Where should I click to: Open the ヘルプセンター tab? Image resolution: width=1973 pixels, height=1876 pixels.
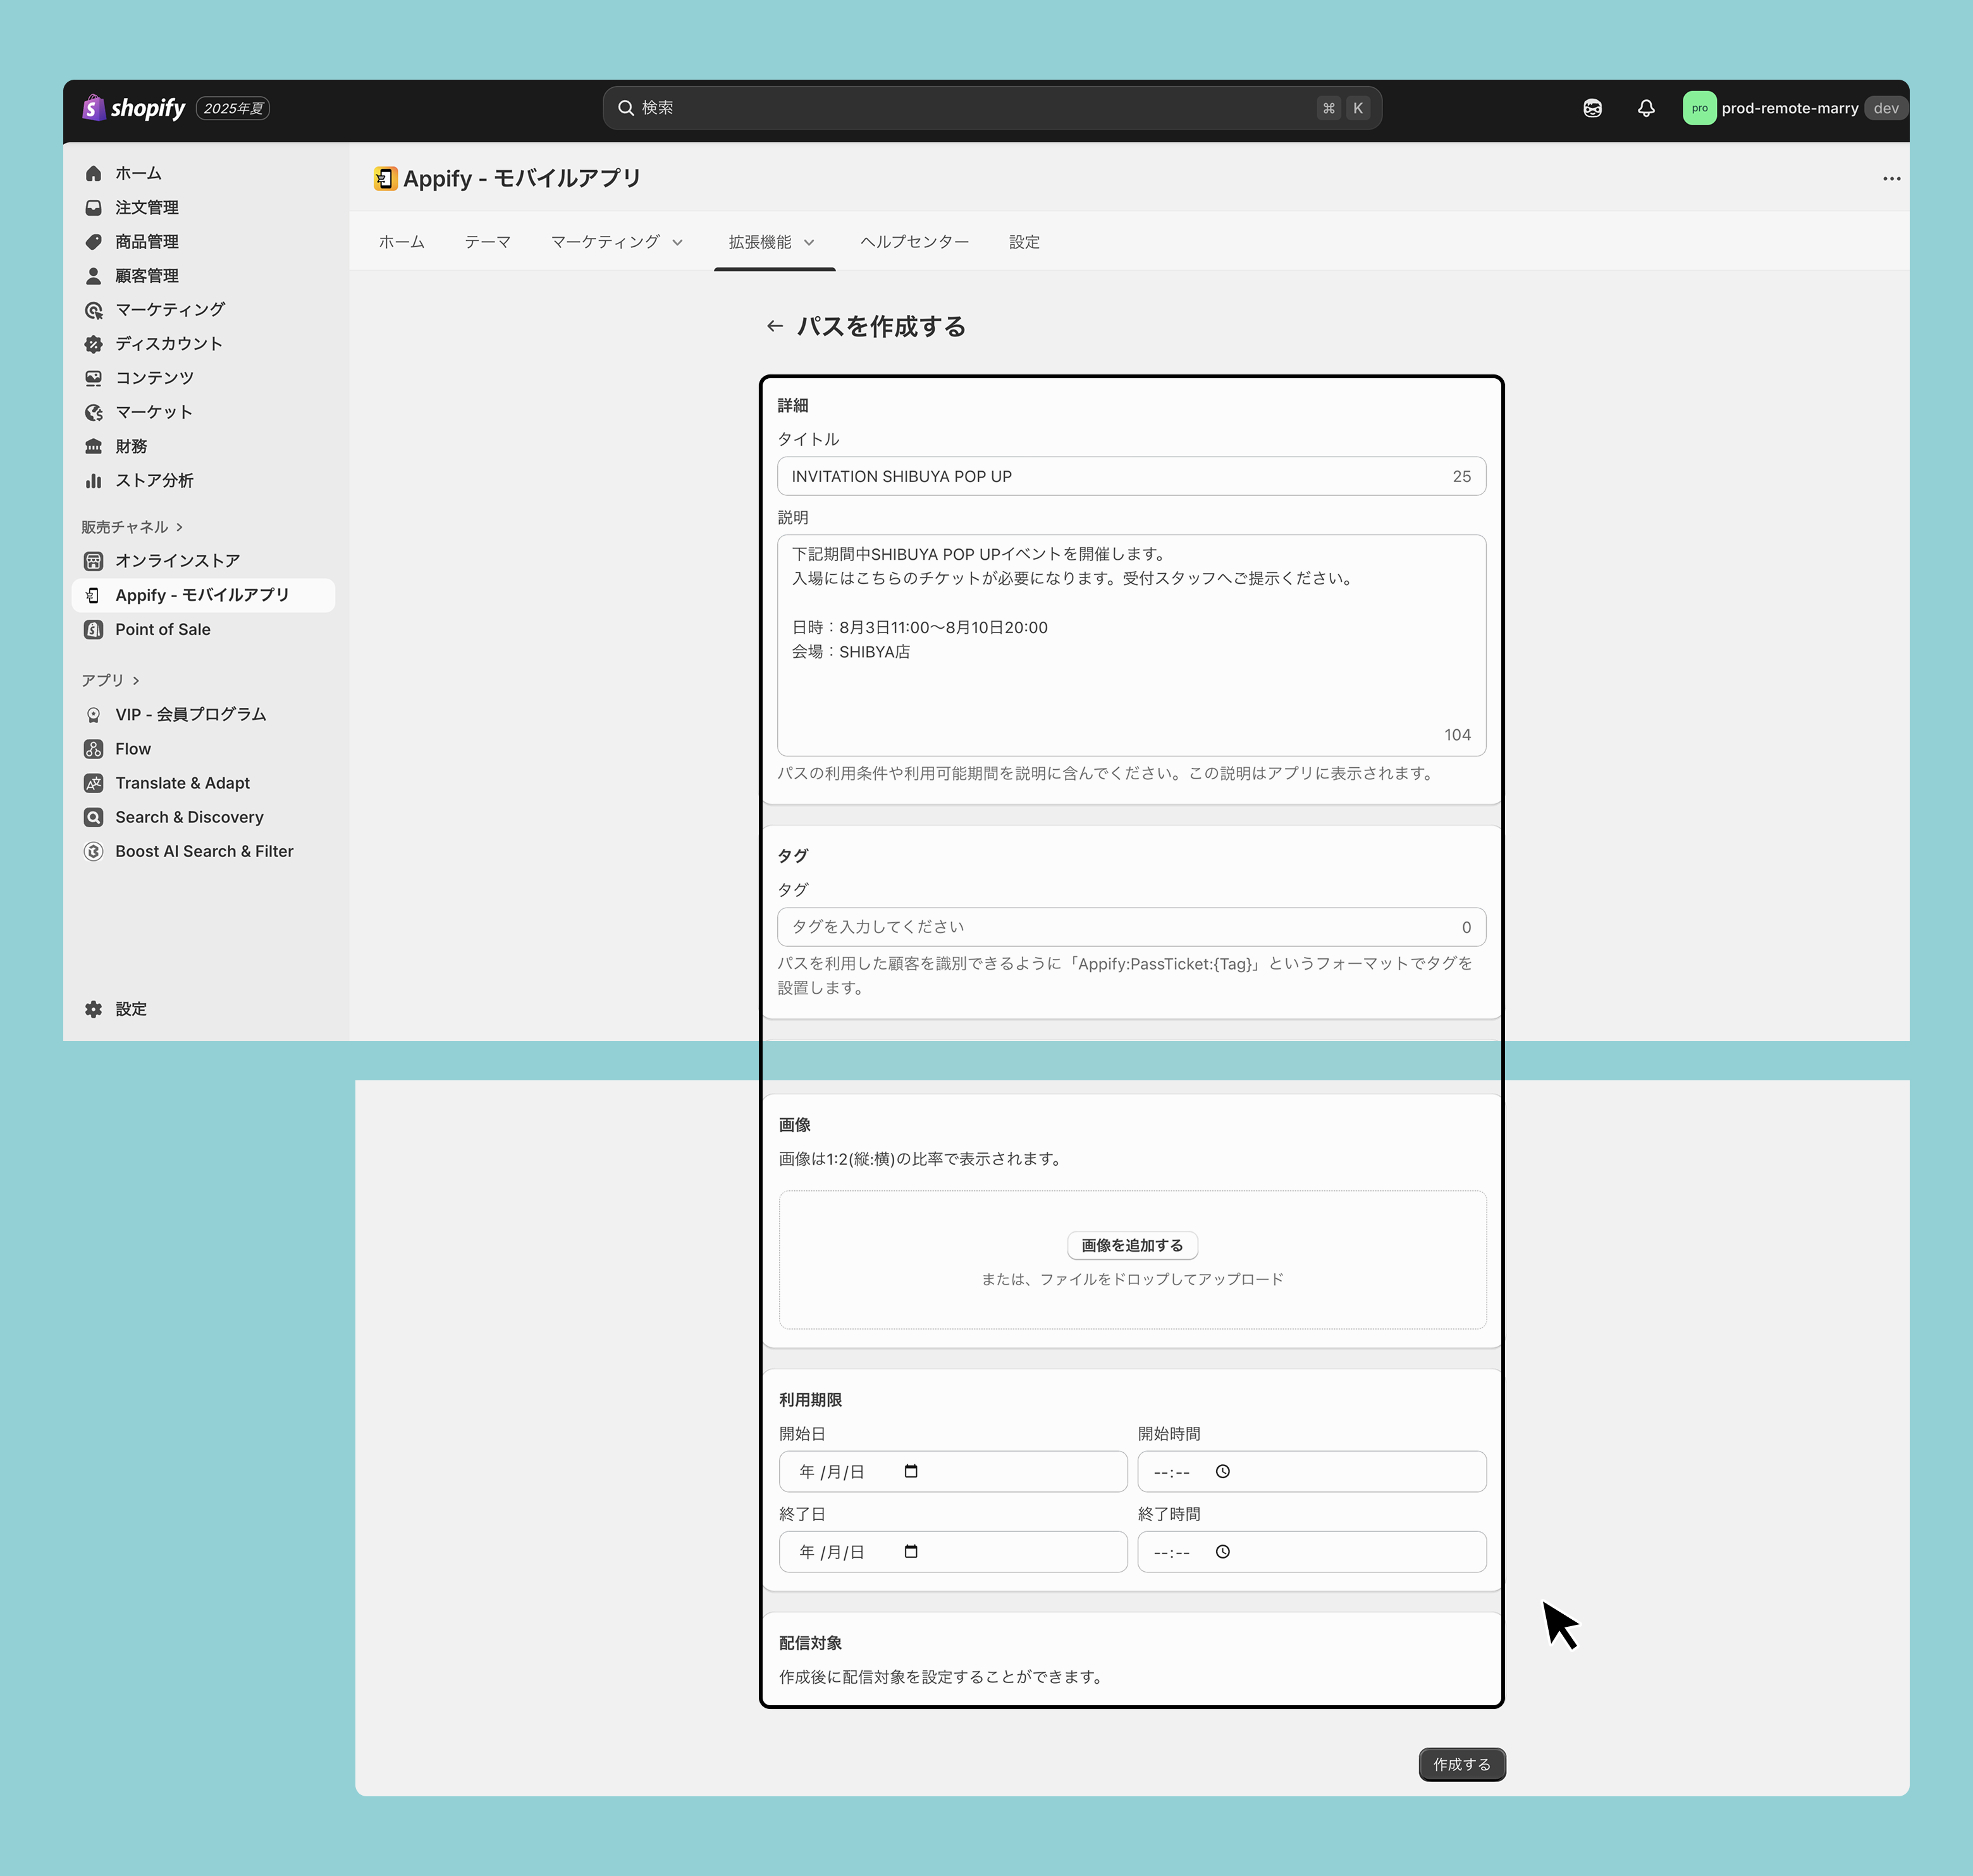[914, 242]
